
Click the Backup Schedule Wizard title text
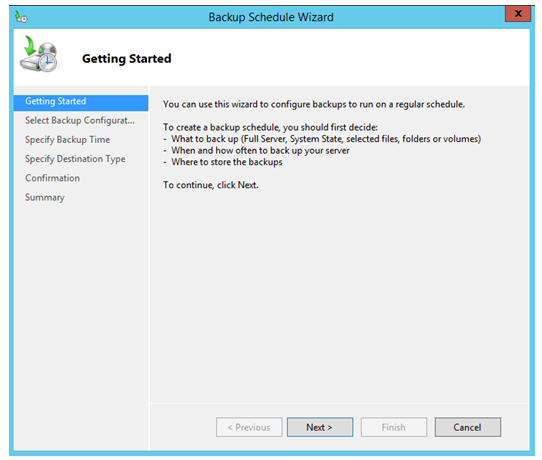point(271,17)
